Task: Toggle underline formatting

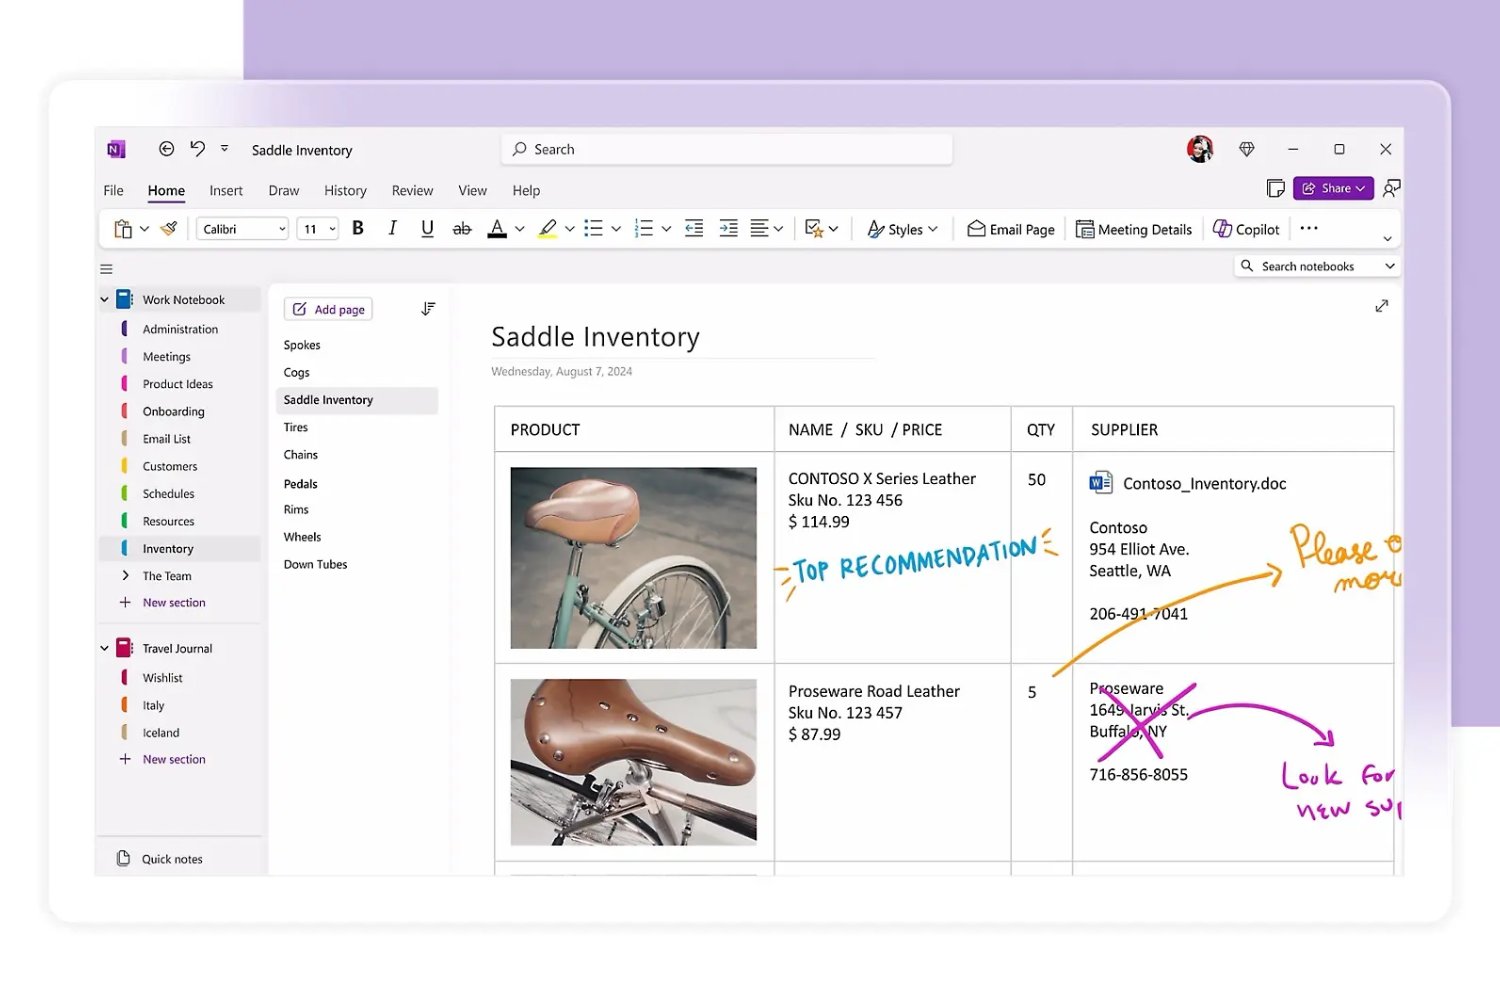Action: click(427, 229)
